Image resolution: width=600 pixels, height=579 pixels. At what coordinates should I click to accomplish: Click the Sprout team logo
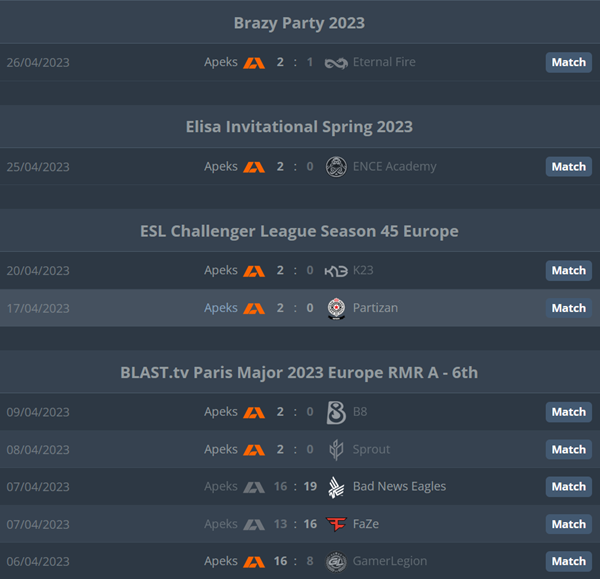[336, 450]
